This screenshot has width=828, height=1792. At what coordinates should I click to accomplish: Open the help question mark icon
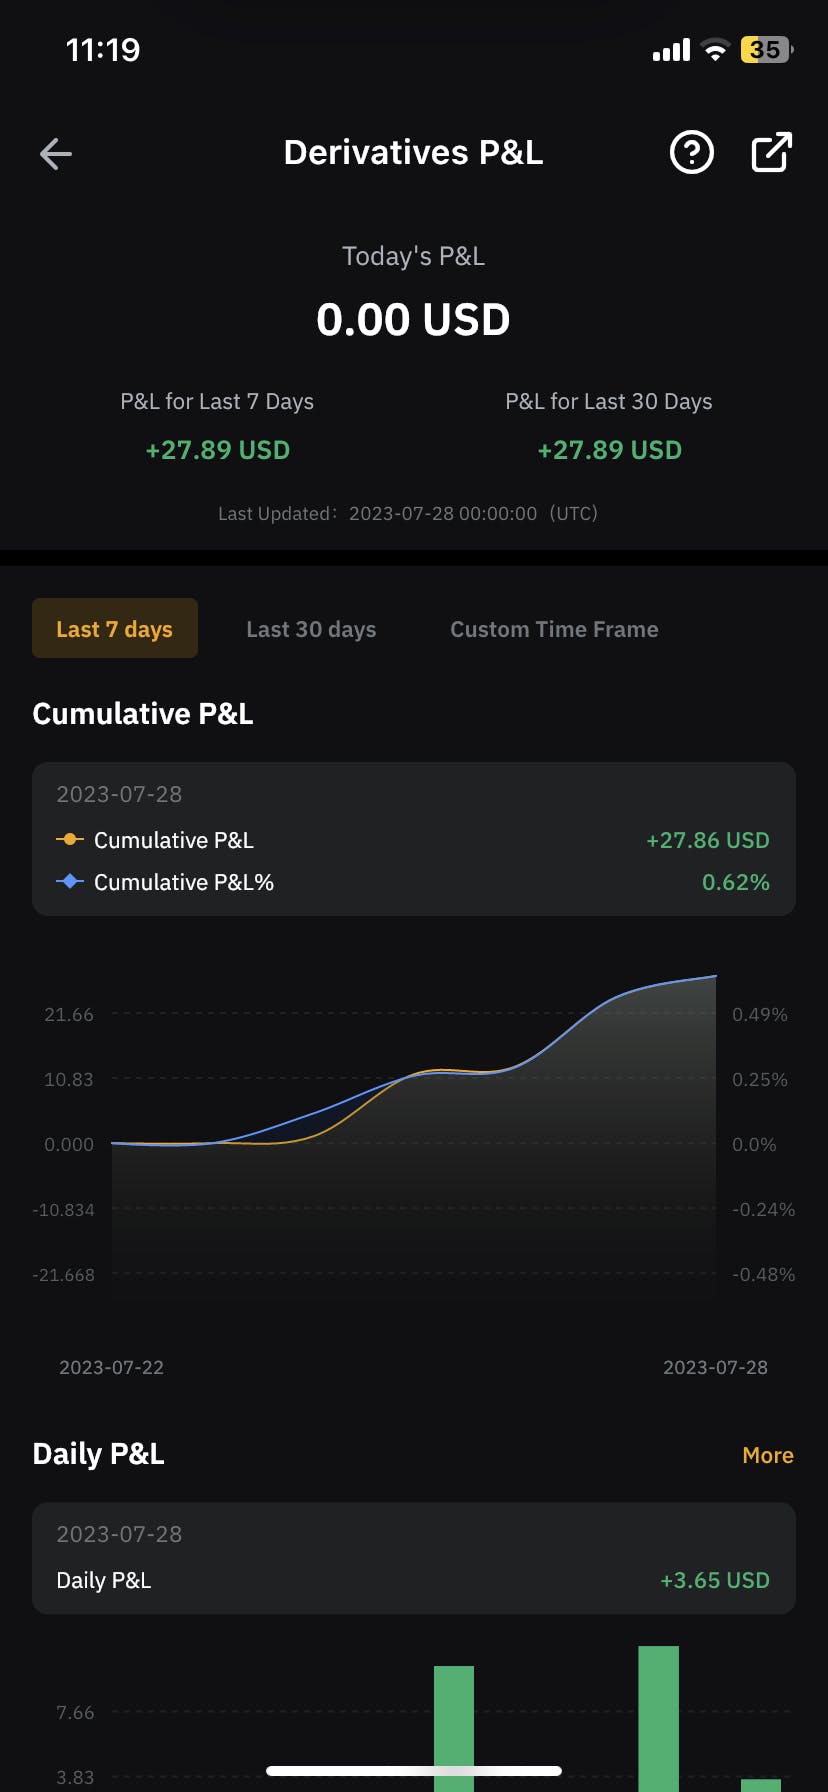pyautogui.click(x=691, y=153)
